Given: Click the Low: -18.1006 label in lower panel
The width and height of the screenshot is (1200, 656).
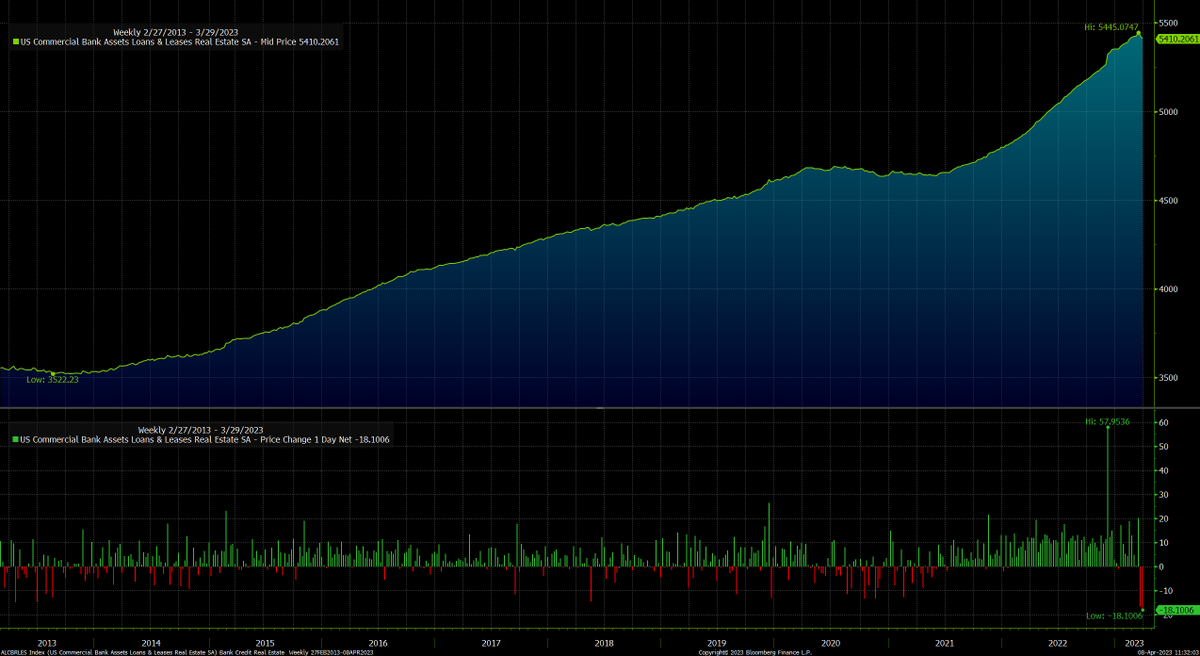Looking at the screenshot, I should pos(1113,616).
